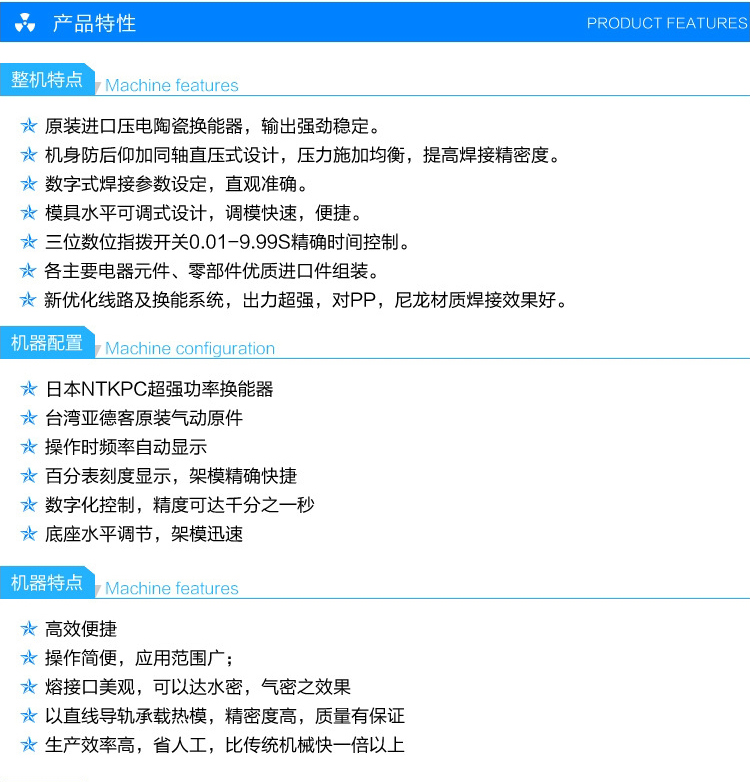Image resolution: width=750 pixels, height=782 pixels.
Task: Click the star bullet next to 数字式焊接参数设定
Action: [28, 185]
